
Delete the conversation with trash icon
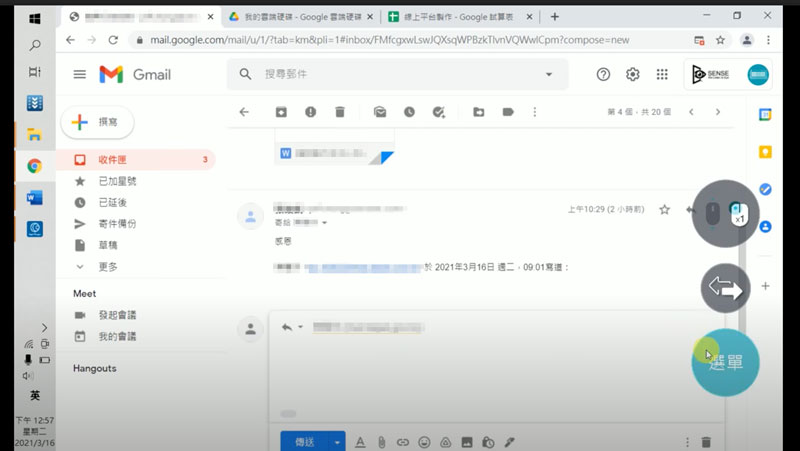tap(340, 112)
